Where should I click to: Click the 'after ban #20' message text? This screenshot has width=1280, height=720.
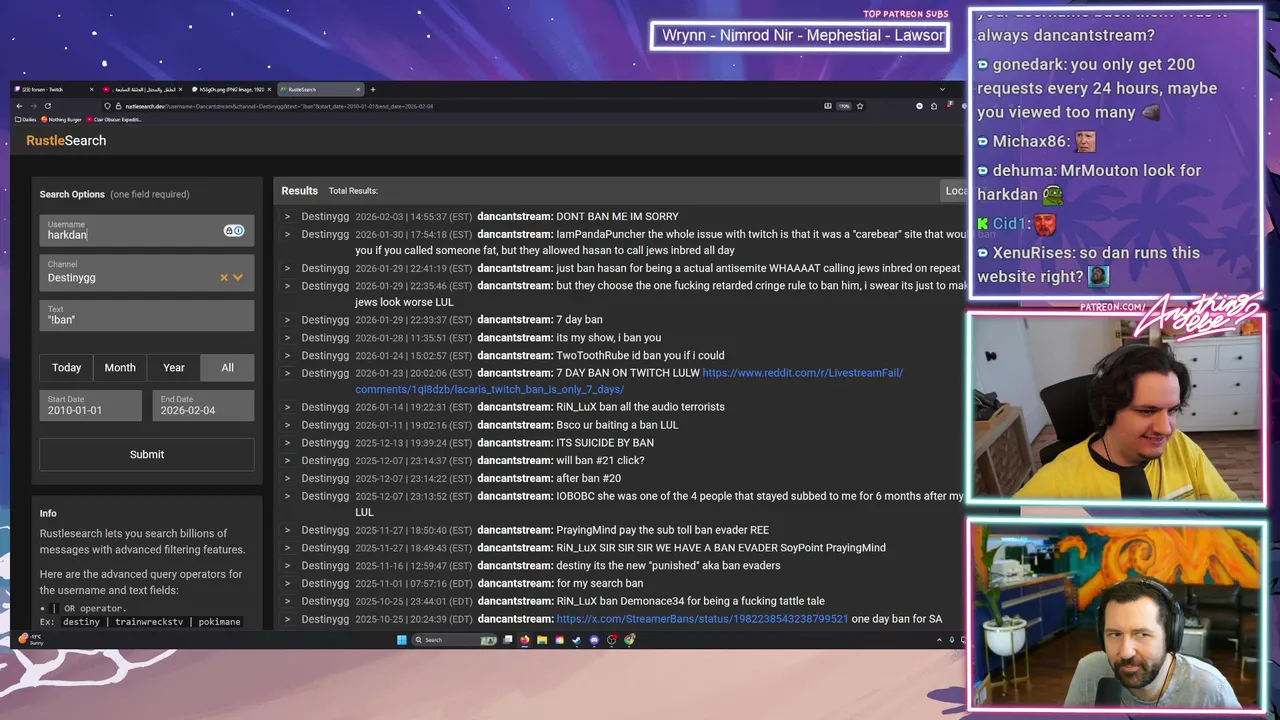[x=588, y=478]
